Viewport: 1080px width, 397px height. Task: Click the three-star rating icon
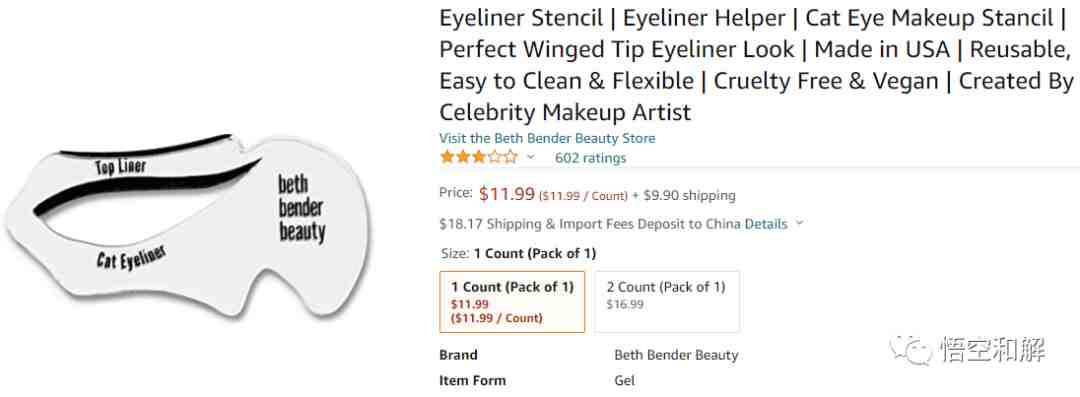click(x=479, y=157)
